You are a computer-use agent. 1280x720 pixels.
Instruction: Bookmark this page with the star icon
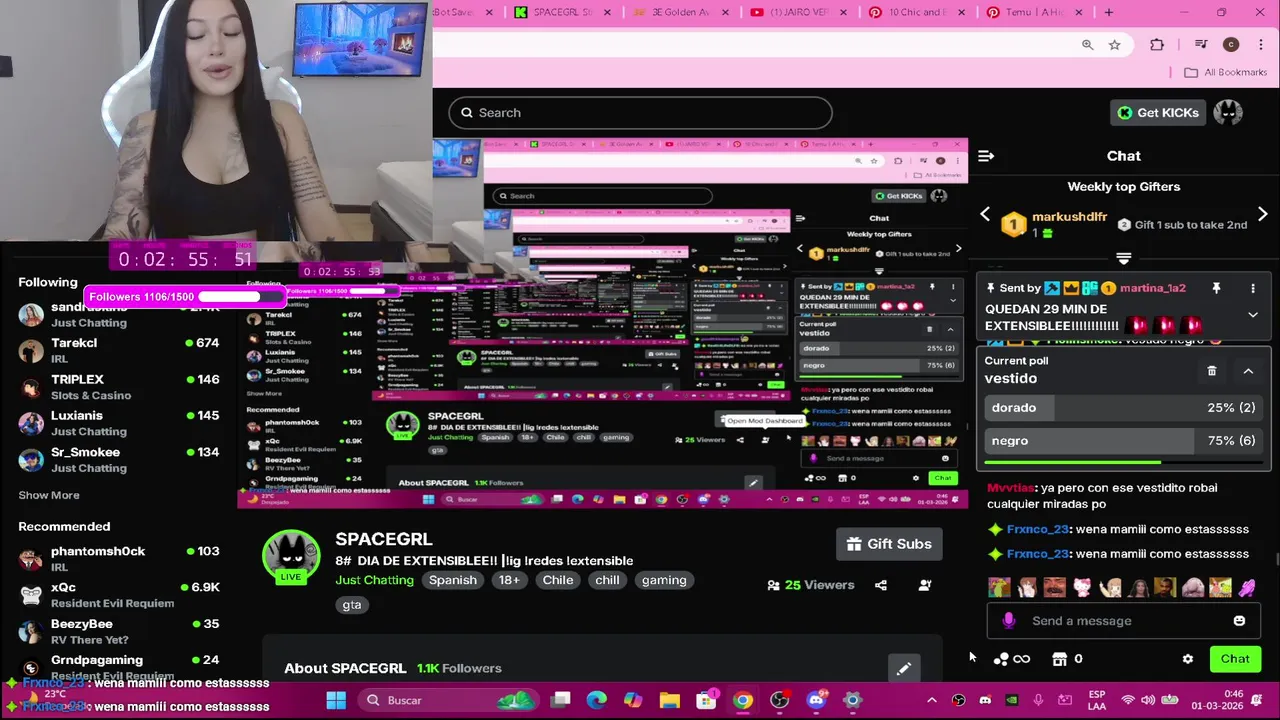point(1114,44)
